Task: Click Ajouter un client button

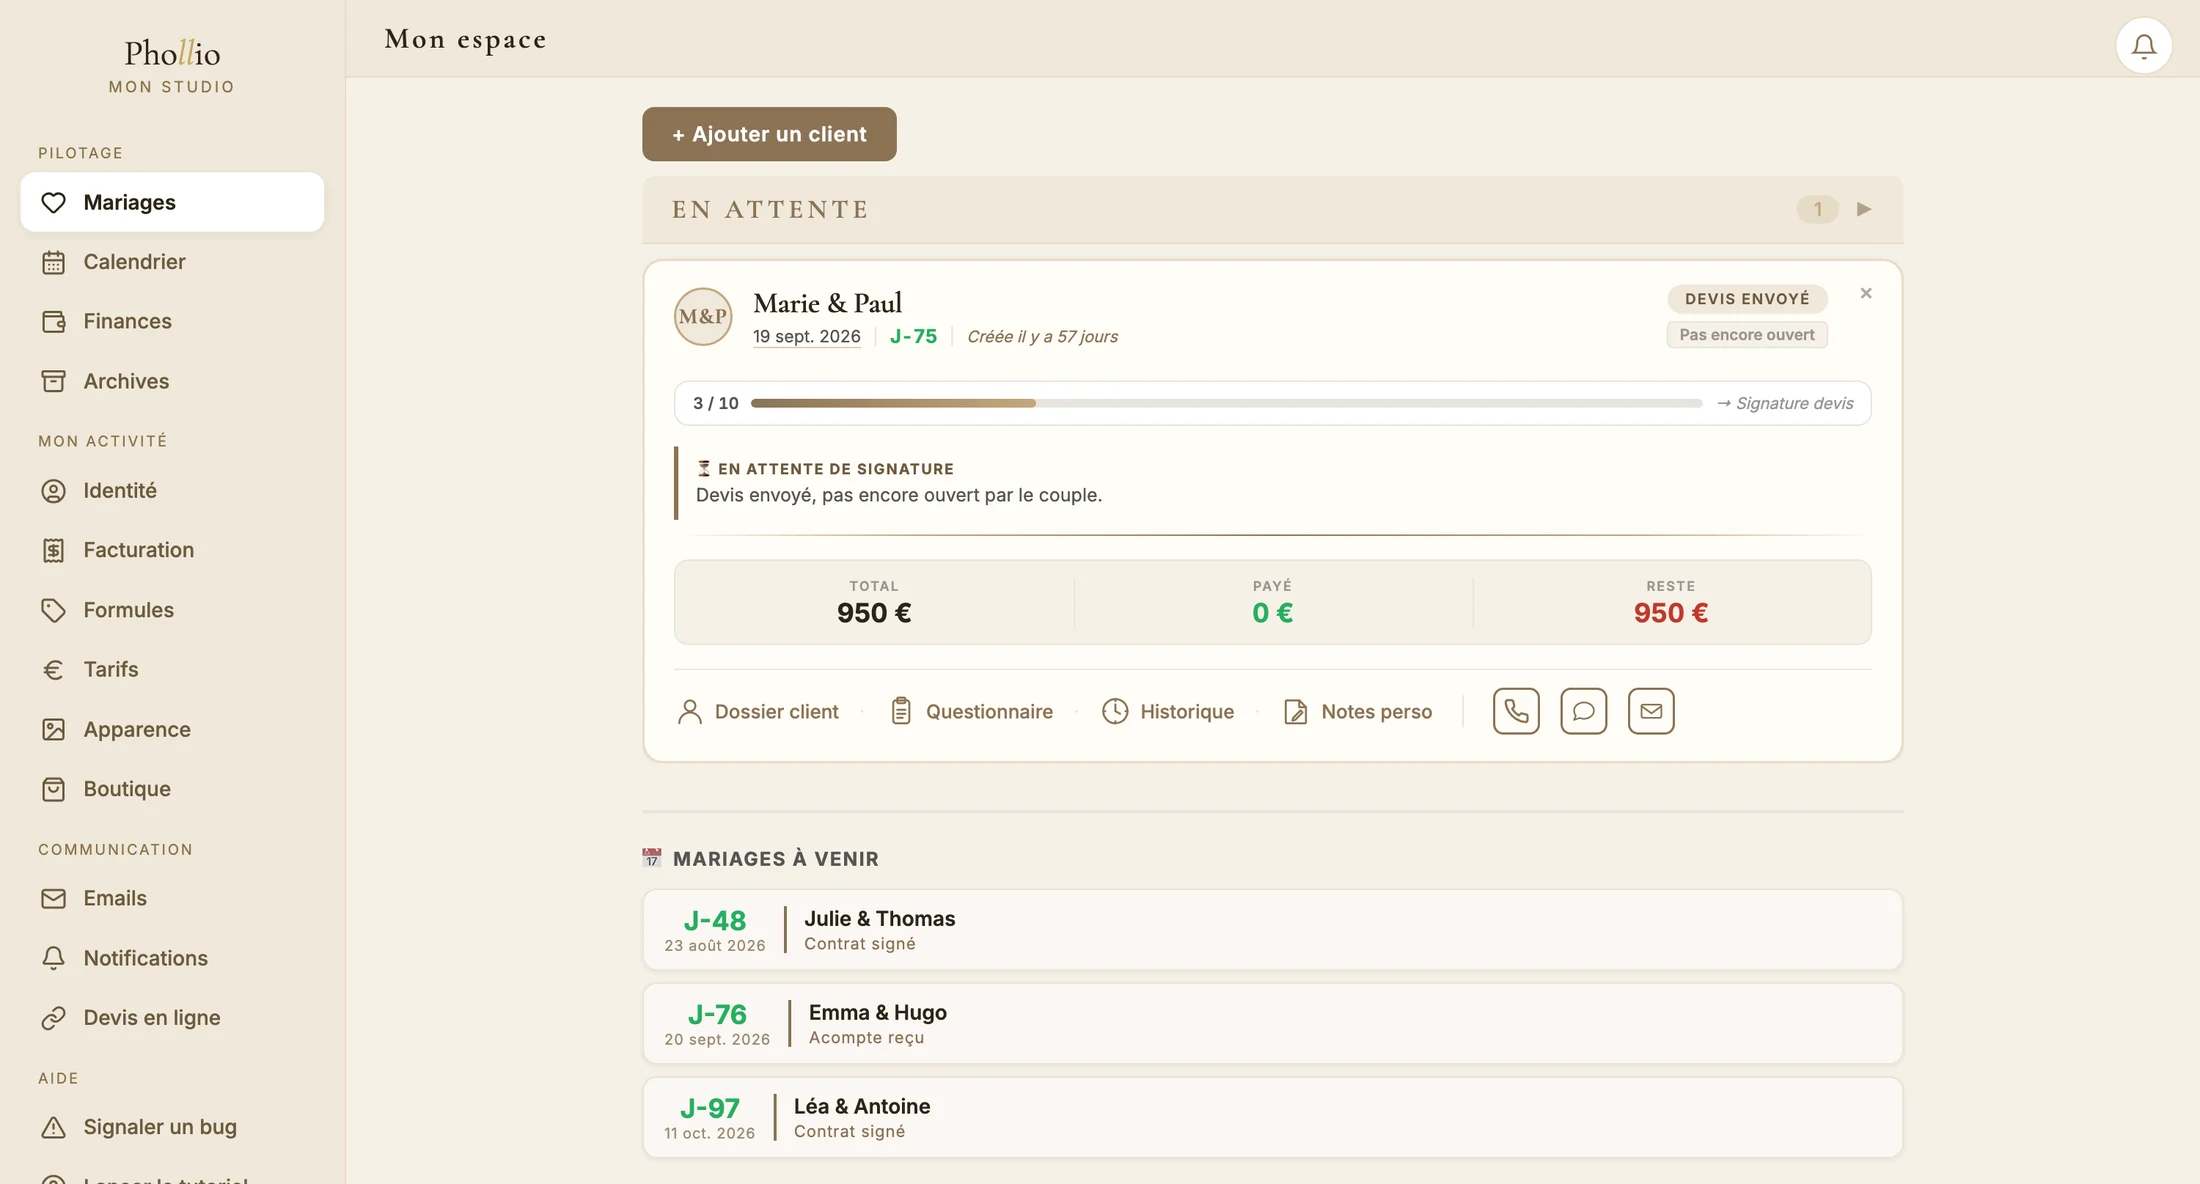Action: coord(769,134)
